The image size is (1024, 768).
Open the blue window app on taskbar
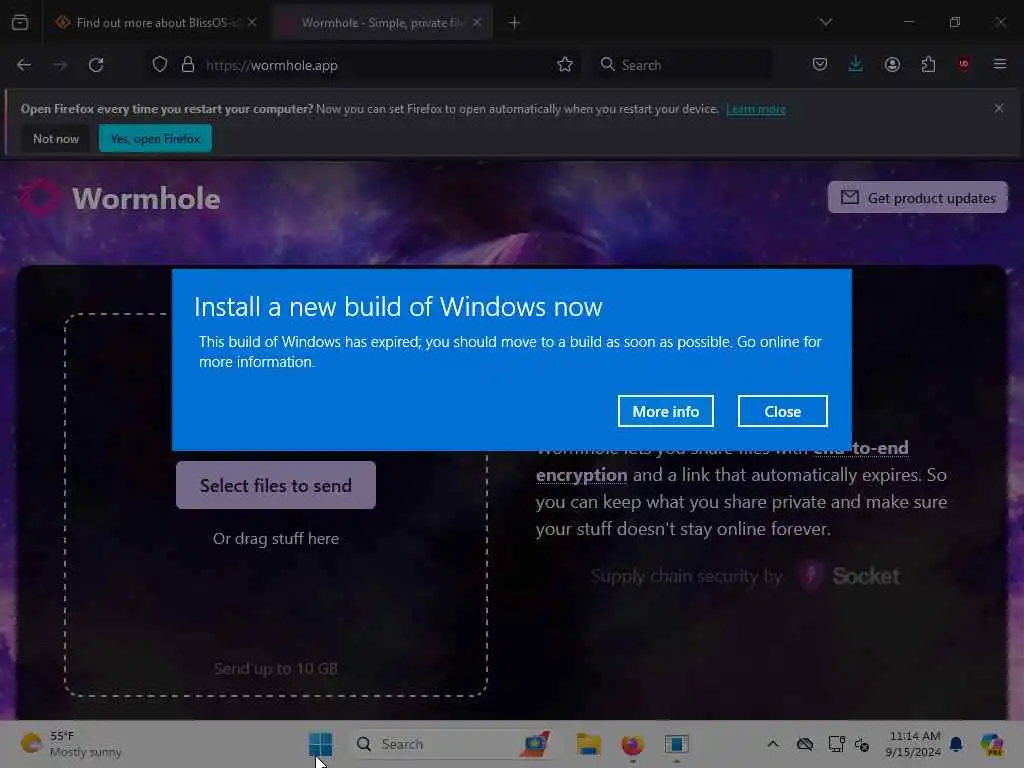[677, 744]
